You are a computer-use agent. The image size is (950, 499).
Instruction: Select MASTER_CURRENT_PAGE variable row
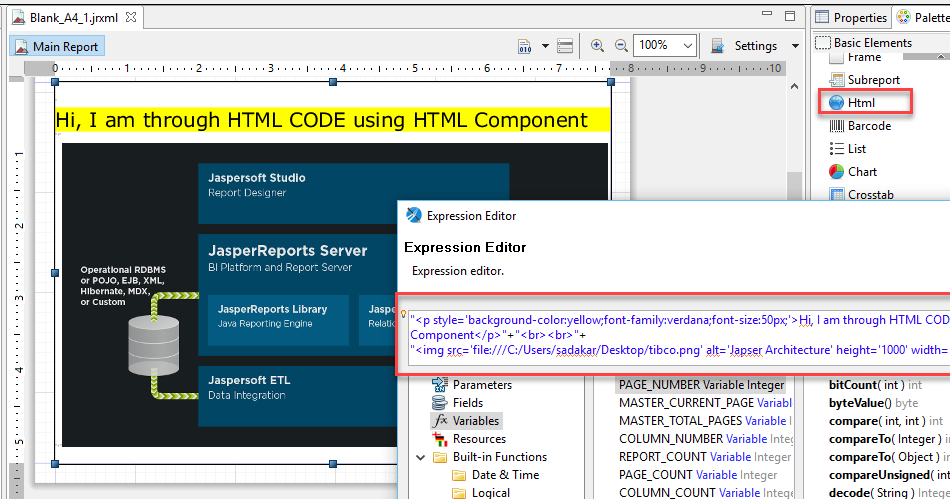coord(704,403)
